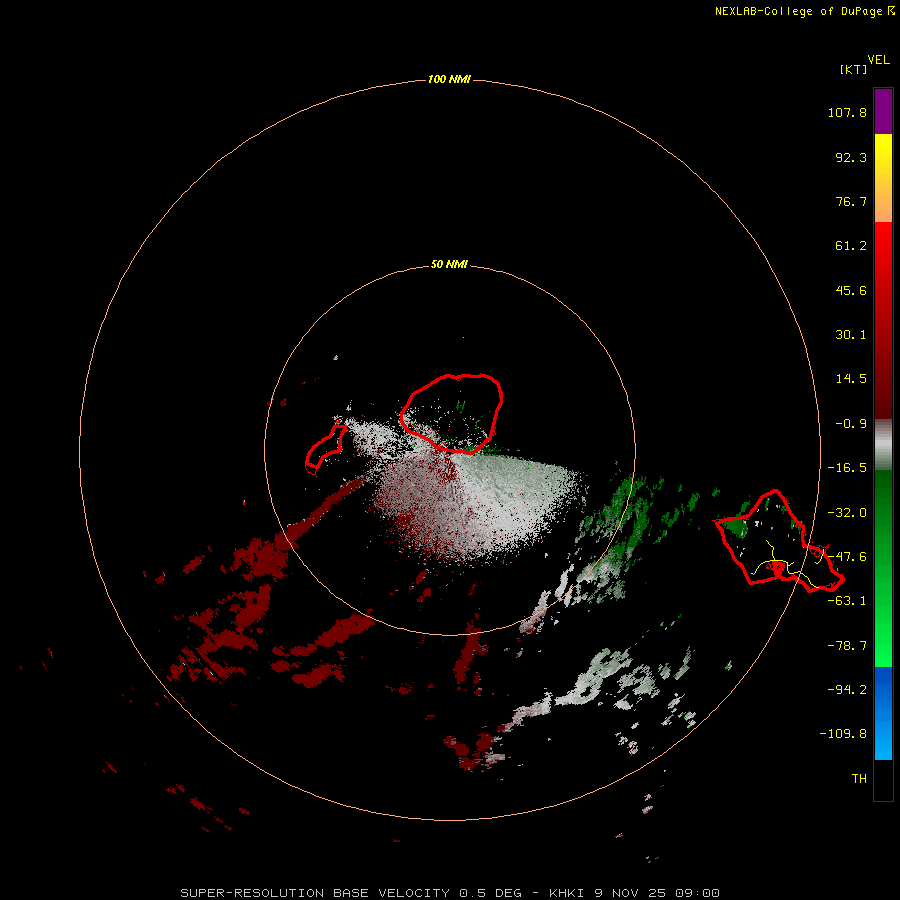Viewport: 900px width, 900px height.
Task: Click the red island outline with yellow roads
Action: click(x=779, y=541)
